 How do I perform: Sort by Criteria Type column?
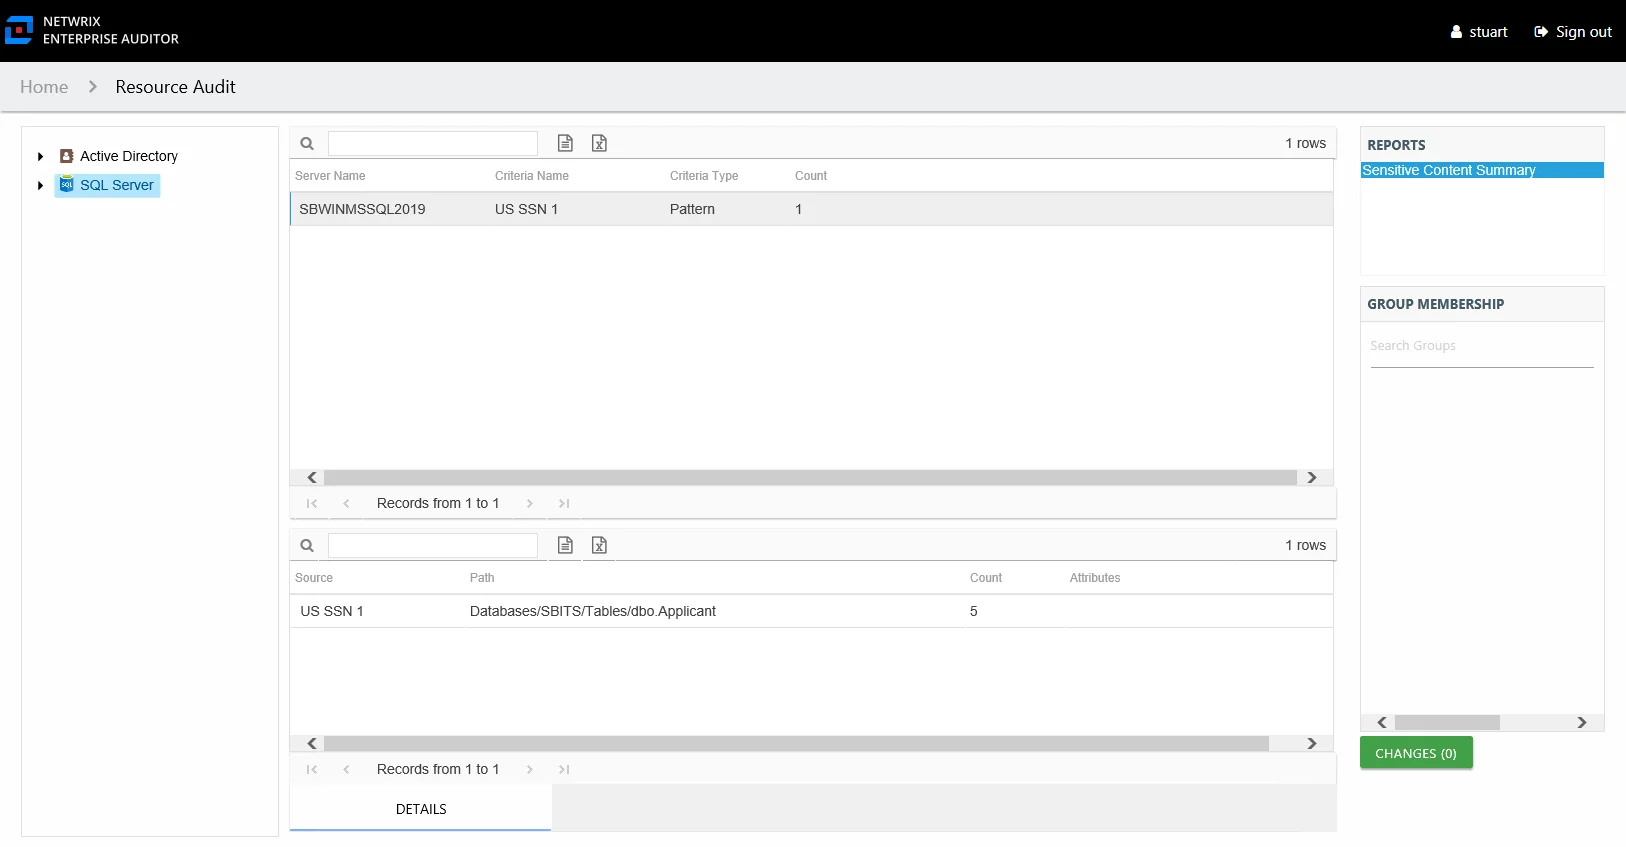(704, 176)
